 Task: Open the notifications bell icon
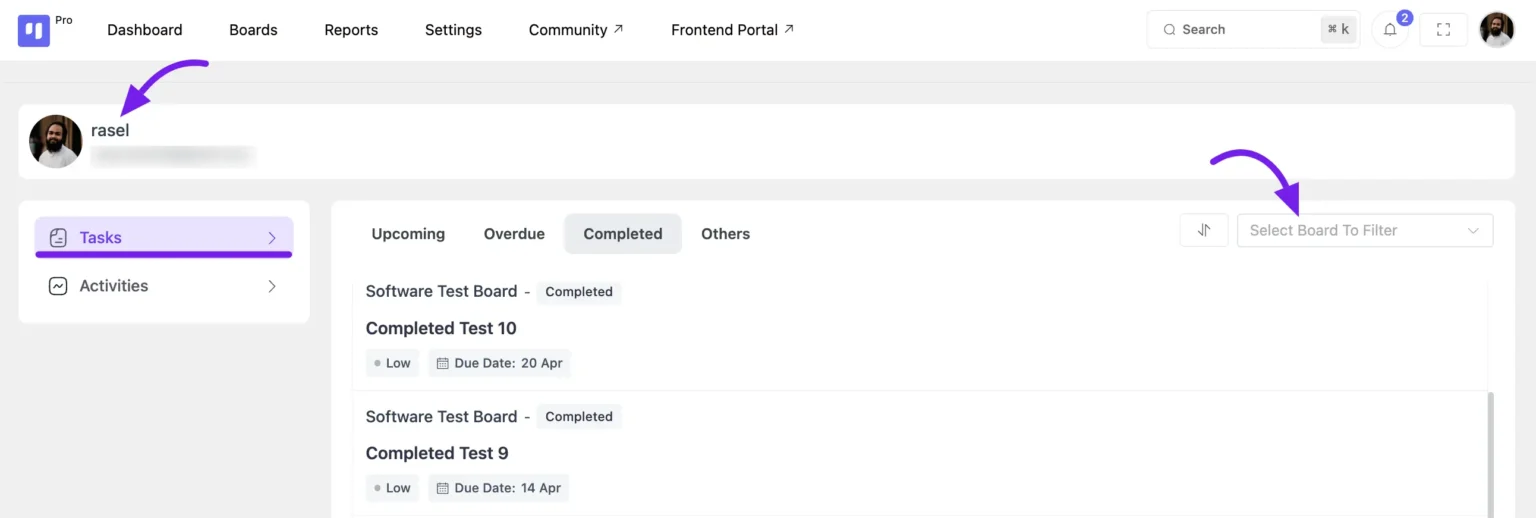(1390, 30)
